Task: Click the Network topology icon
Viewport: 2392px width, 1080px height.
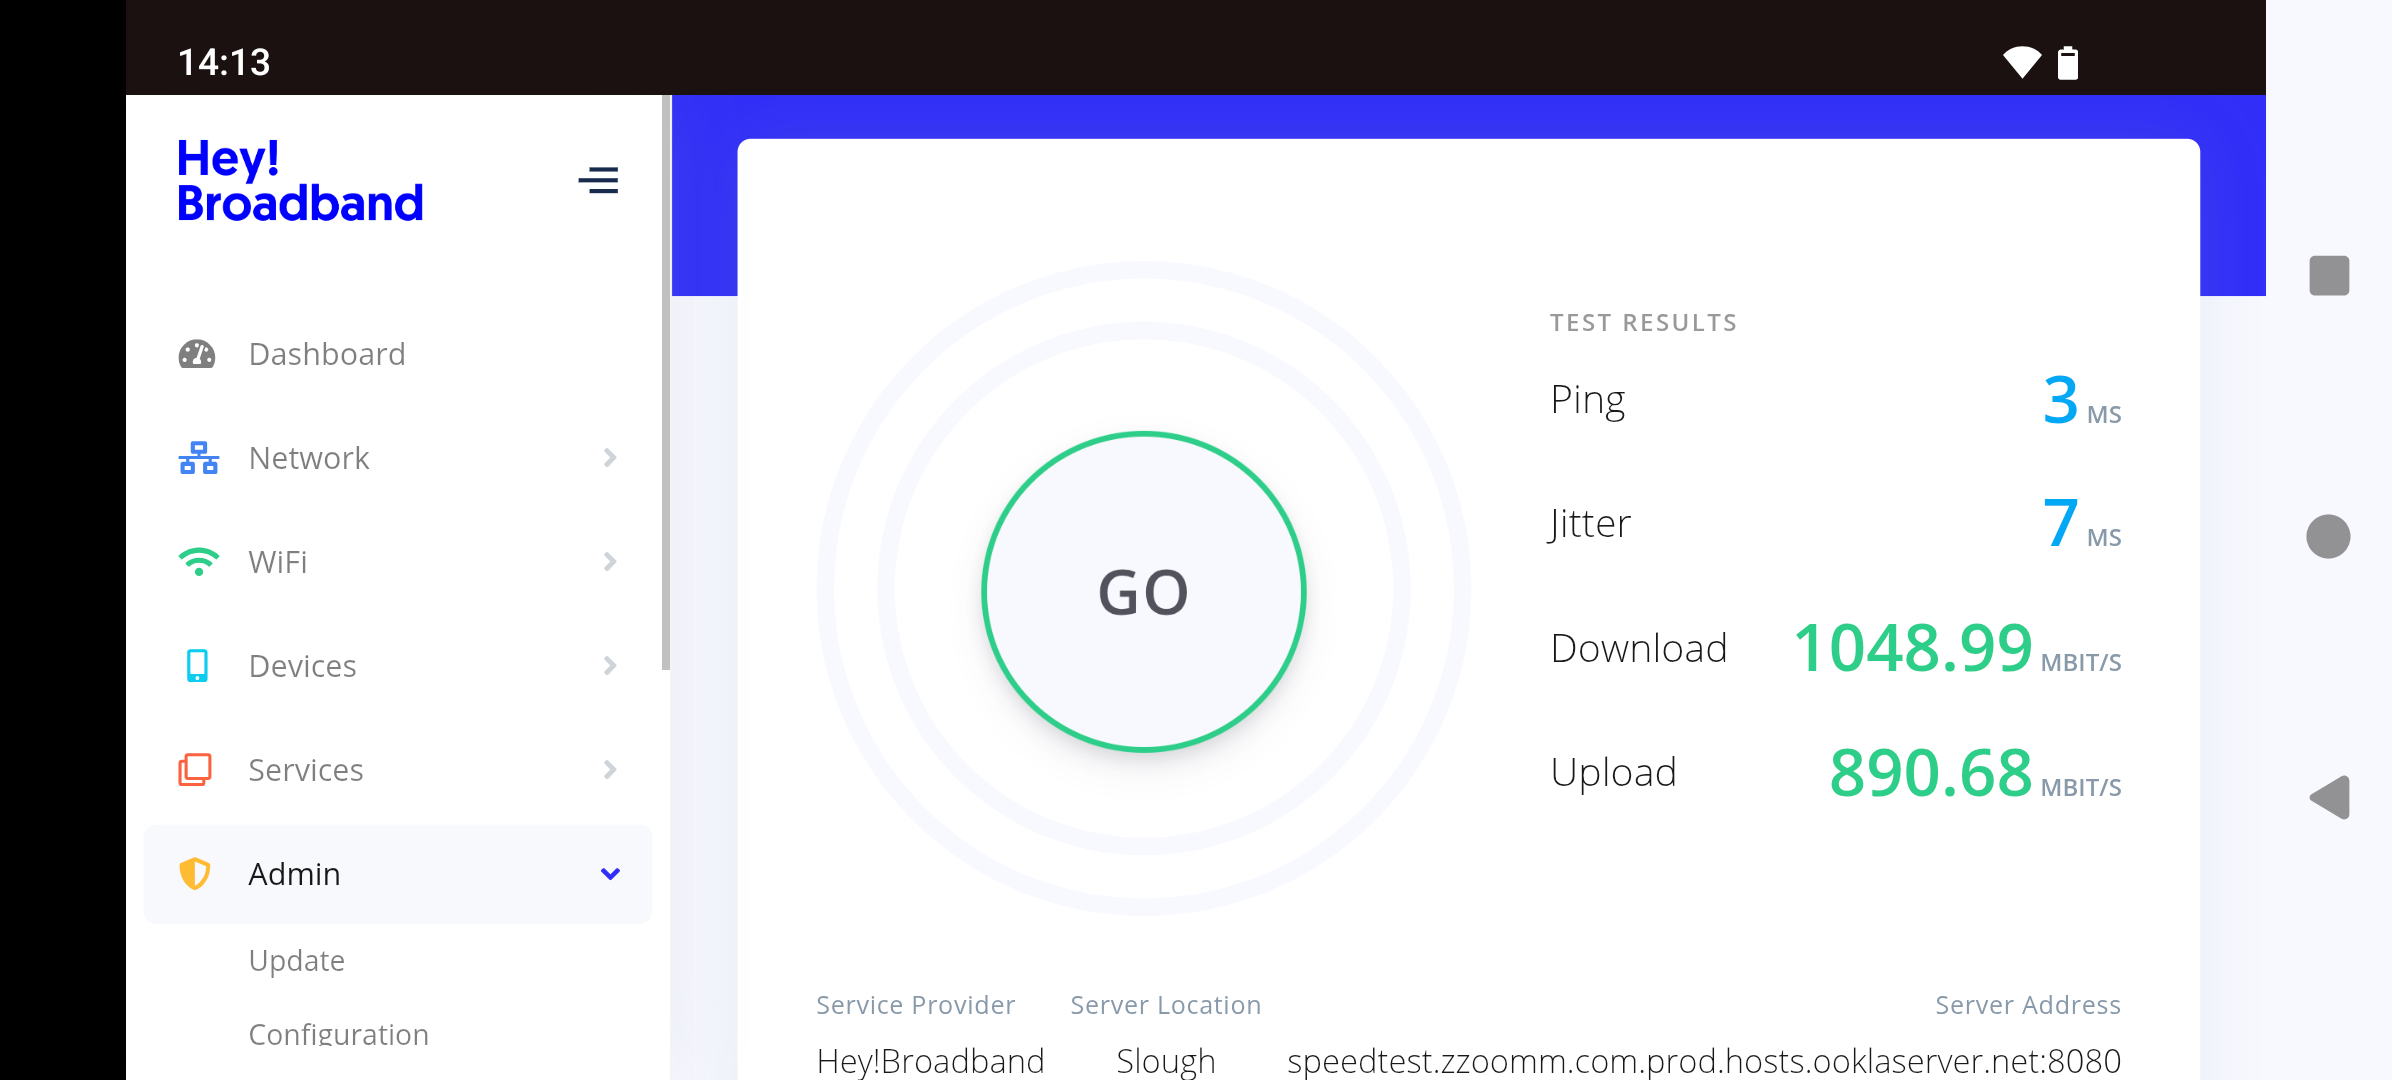Action: pos(199,457)
